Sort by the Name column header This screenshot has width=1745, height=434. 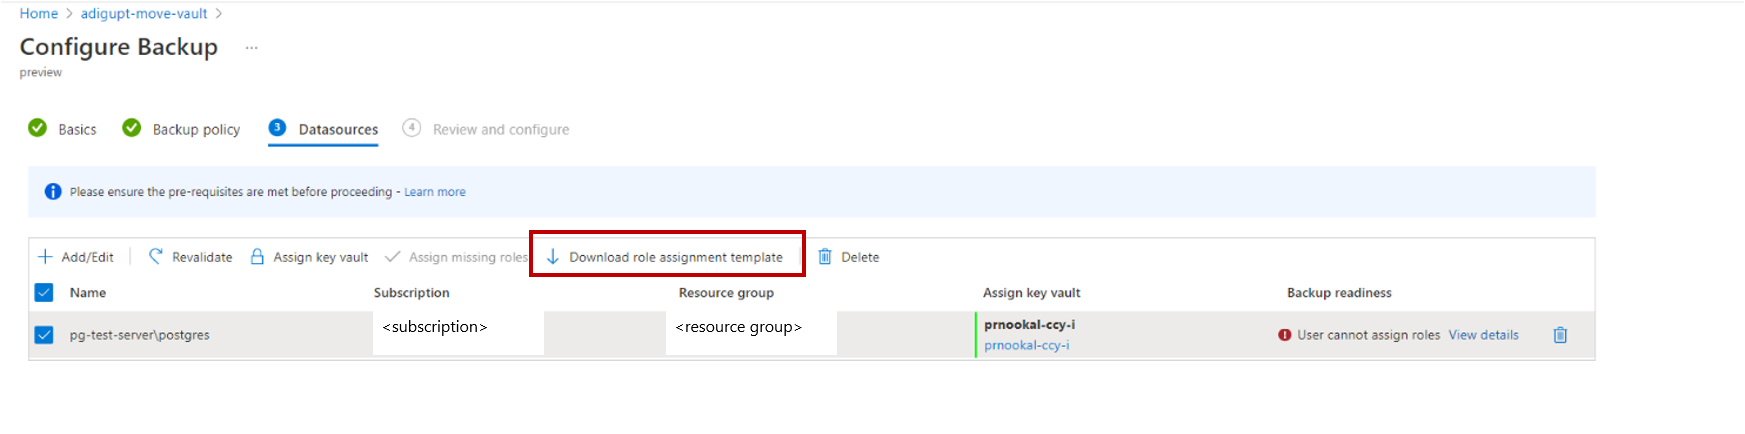point(88,293)
